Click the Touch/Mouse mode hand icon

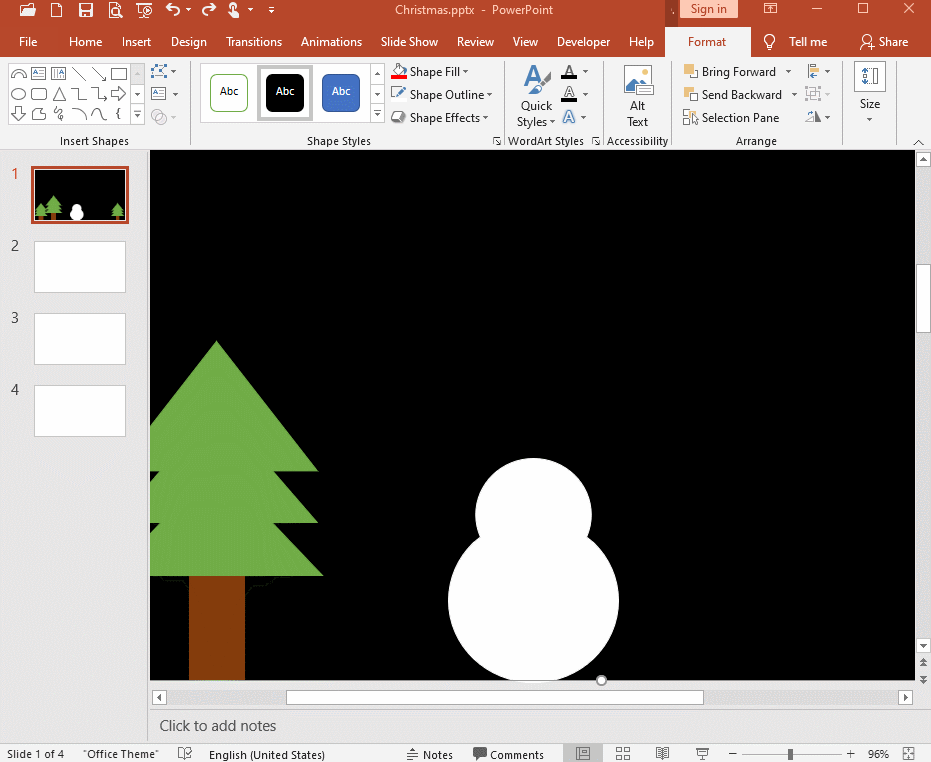(234, 10)
